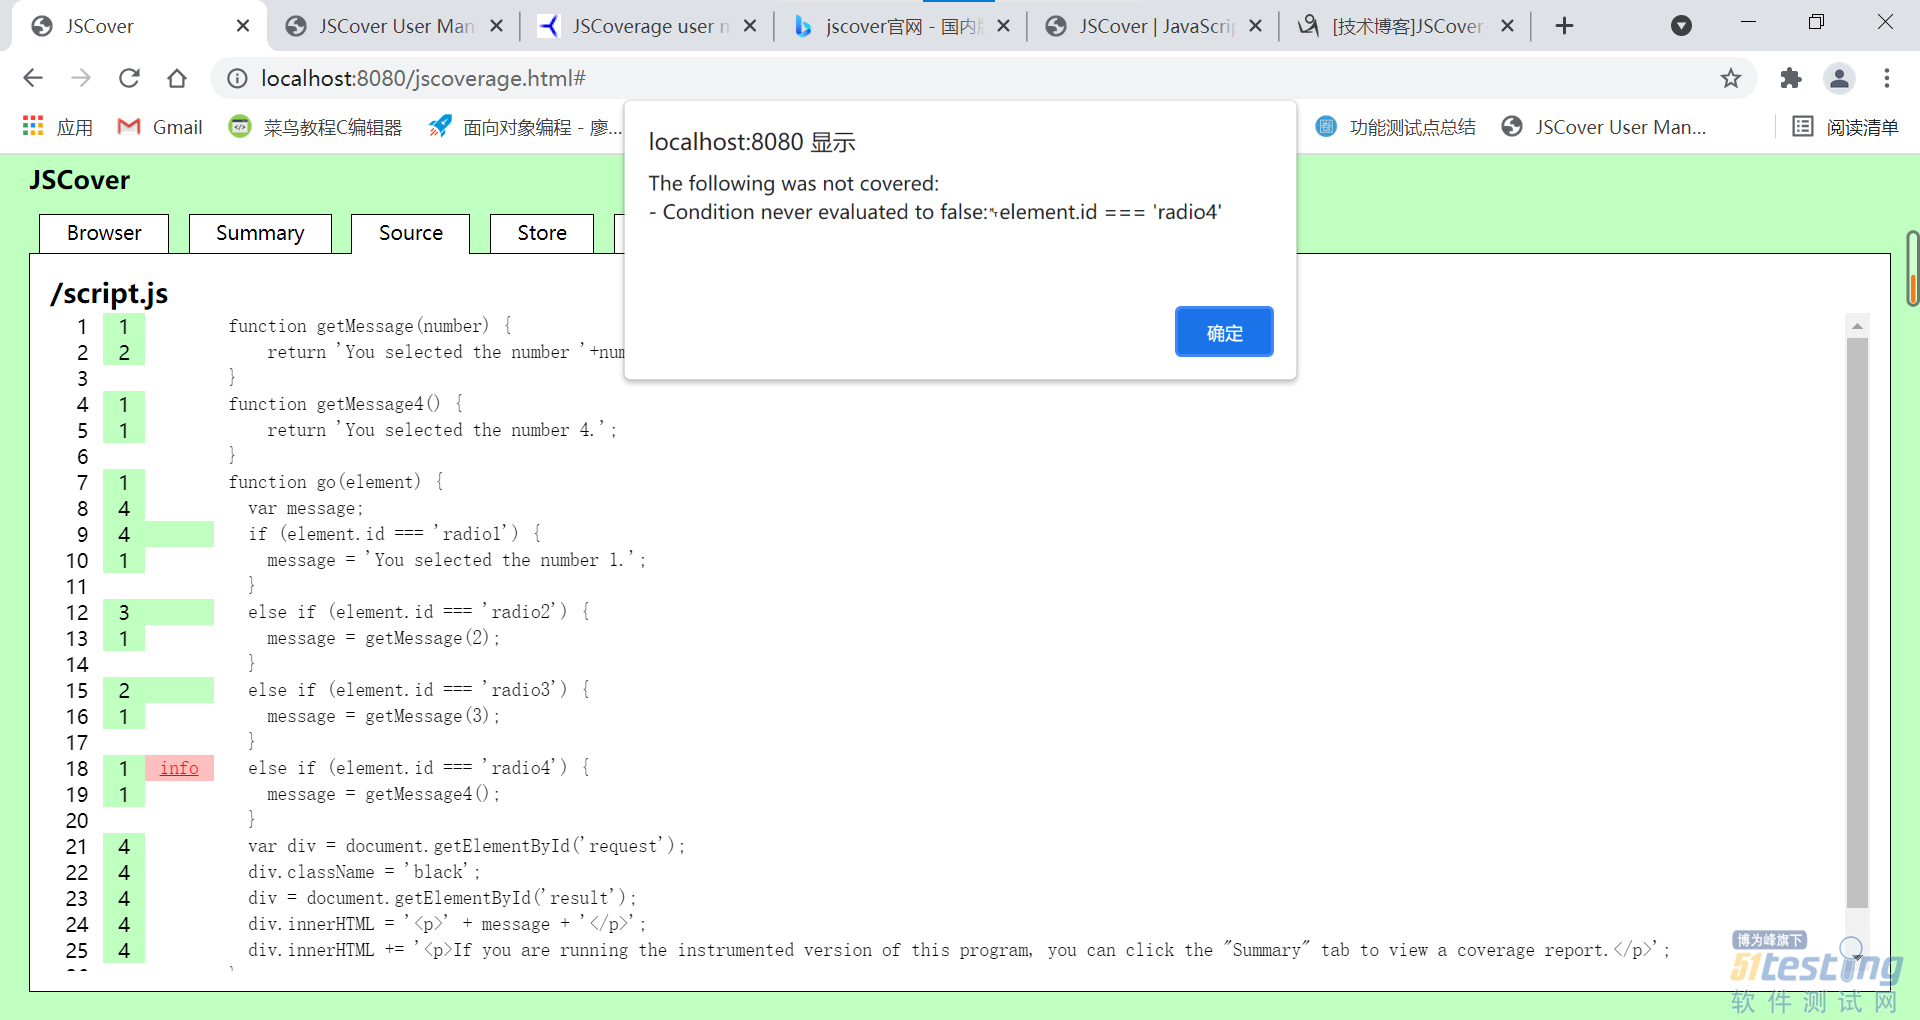Open the 功能测试点总结 bookmark
The width and height of the screenshot is (1920, 1020).
coord(1395,127)
